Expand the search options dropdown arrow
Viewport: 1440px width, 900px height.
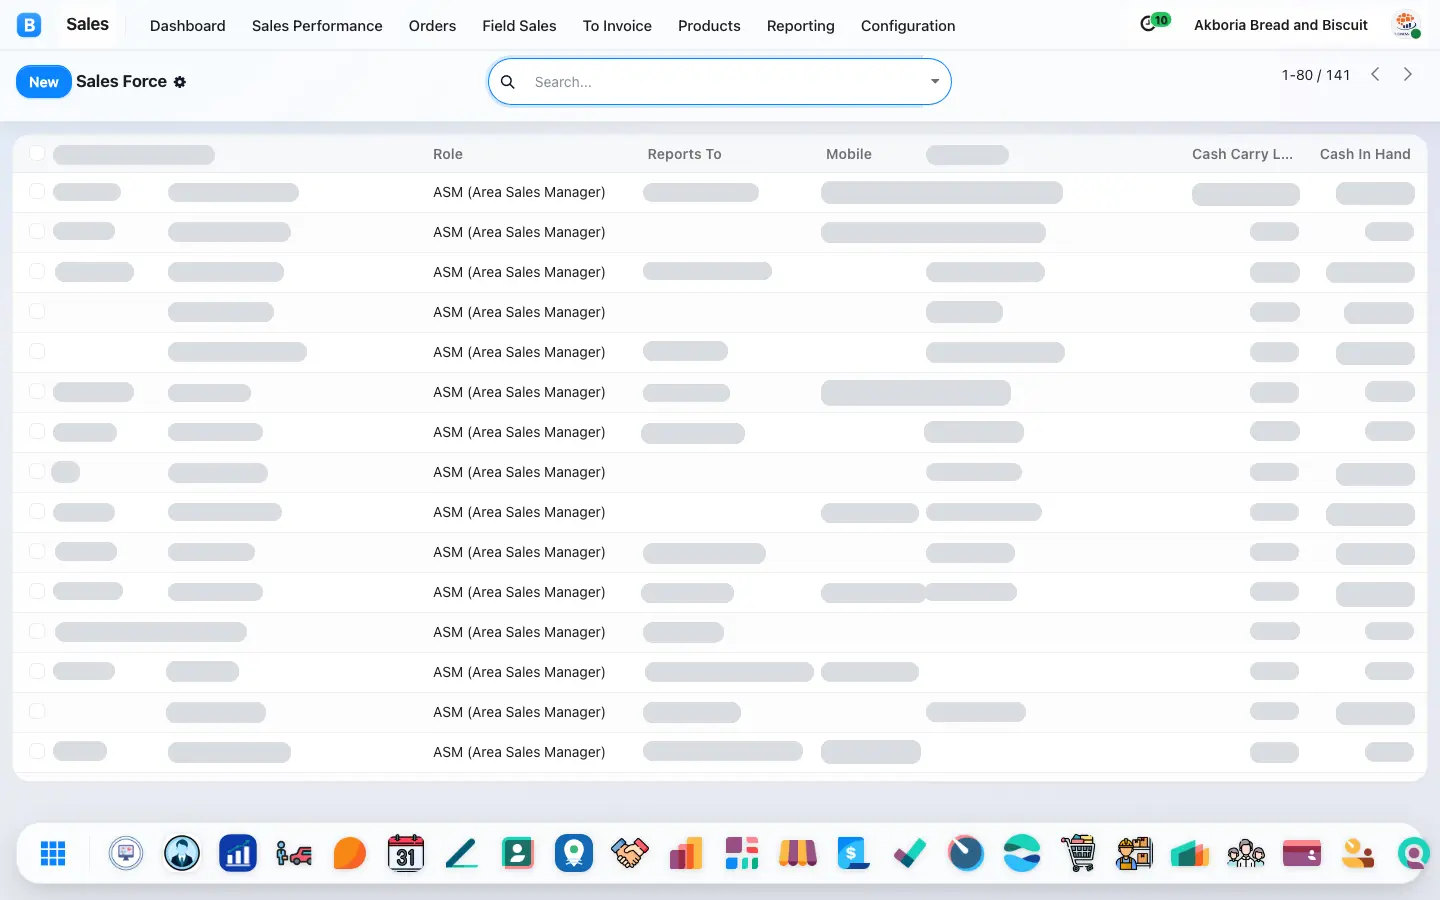pos(935,82)
